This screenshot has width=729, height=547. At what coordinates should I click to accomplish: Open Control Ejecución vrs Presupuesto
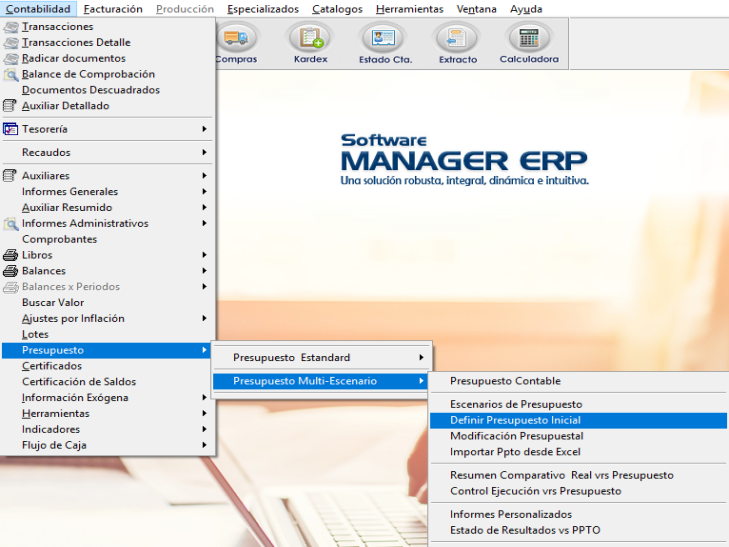pyautogui.click(x=578, y=491)
